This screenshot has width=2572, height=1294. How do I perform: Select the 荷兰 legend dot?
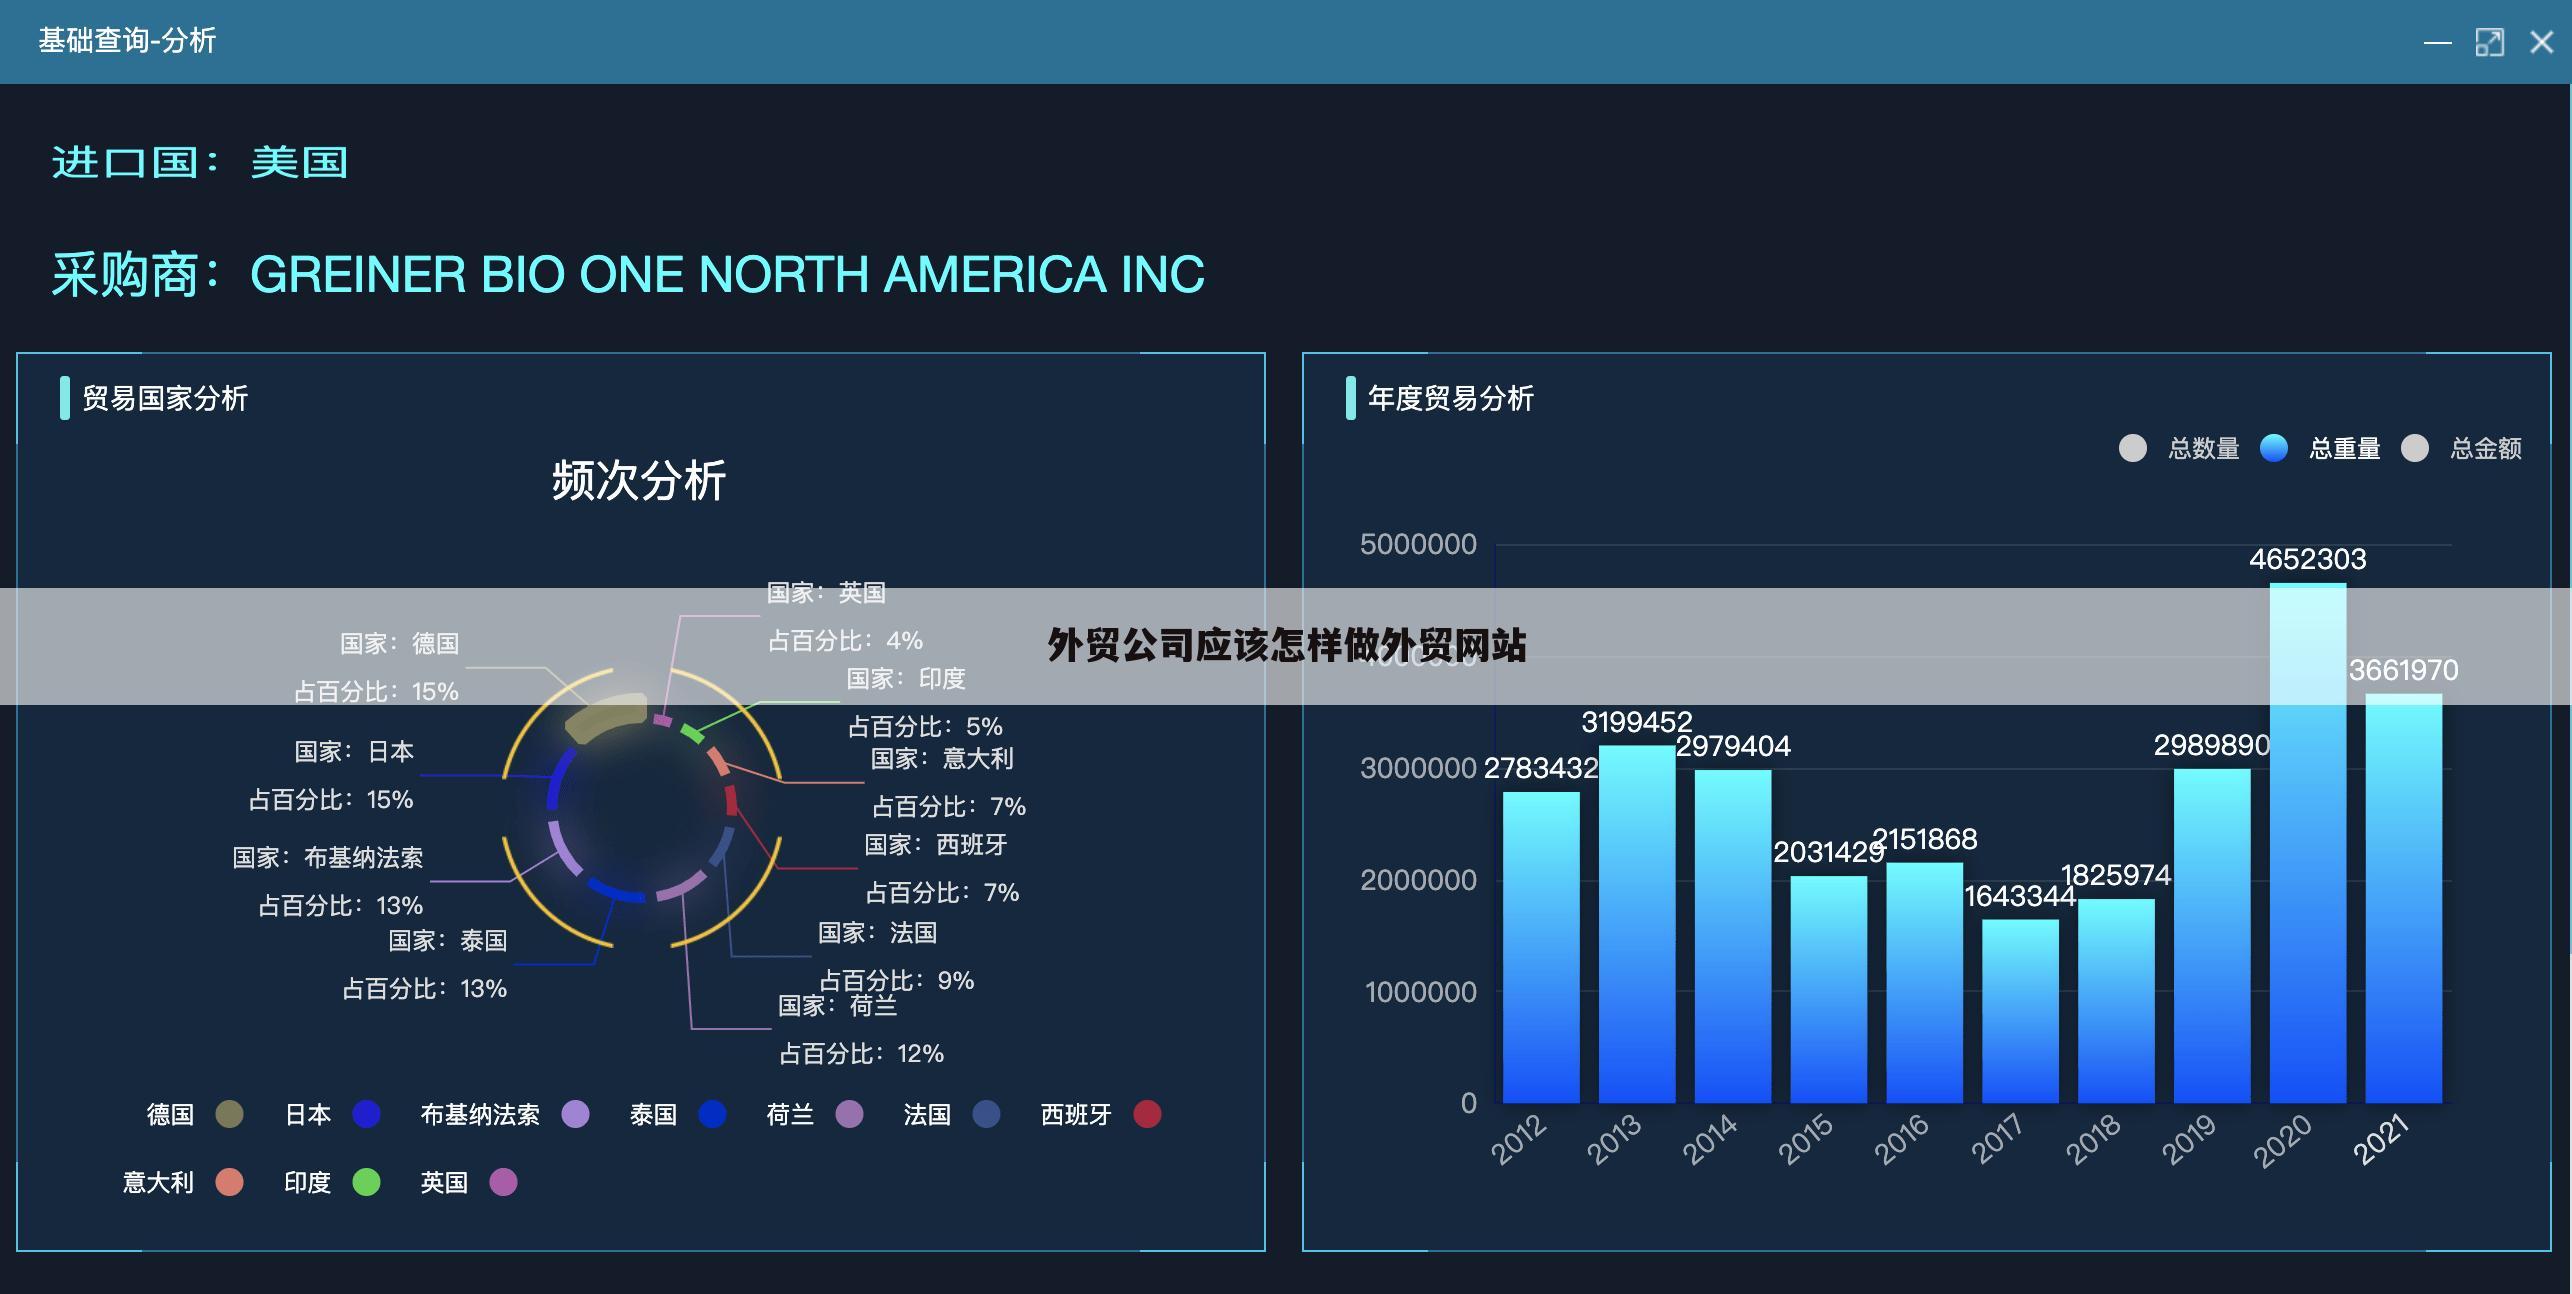[849, 1114]
